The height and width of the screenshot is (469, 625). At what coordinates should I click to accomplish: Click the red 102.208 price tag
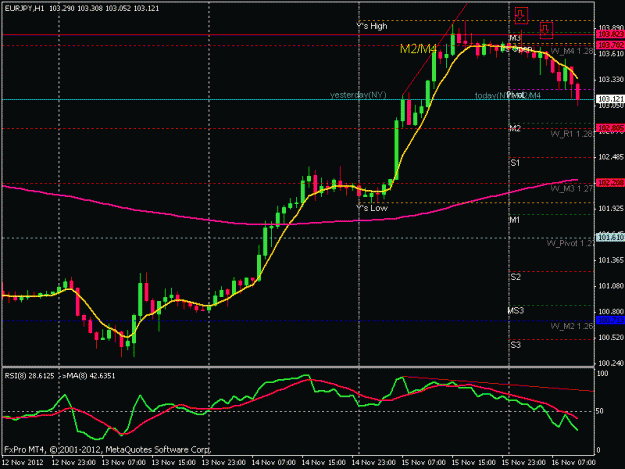611,183
